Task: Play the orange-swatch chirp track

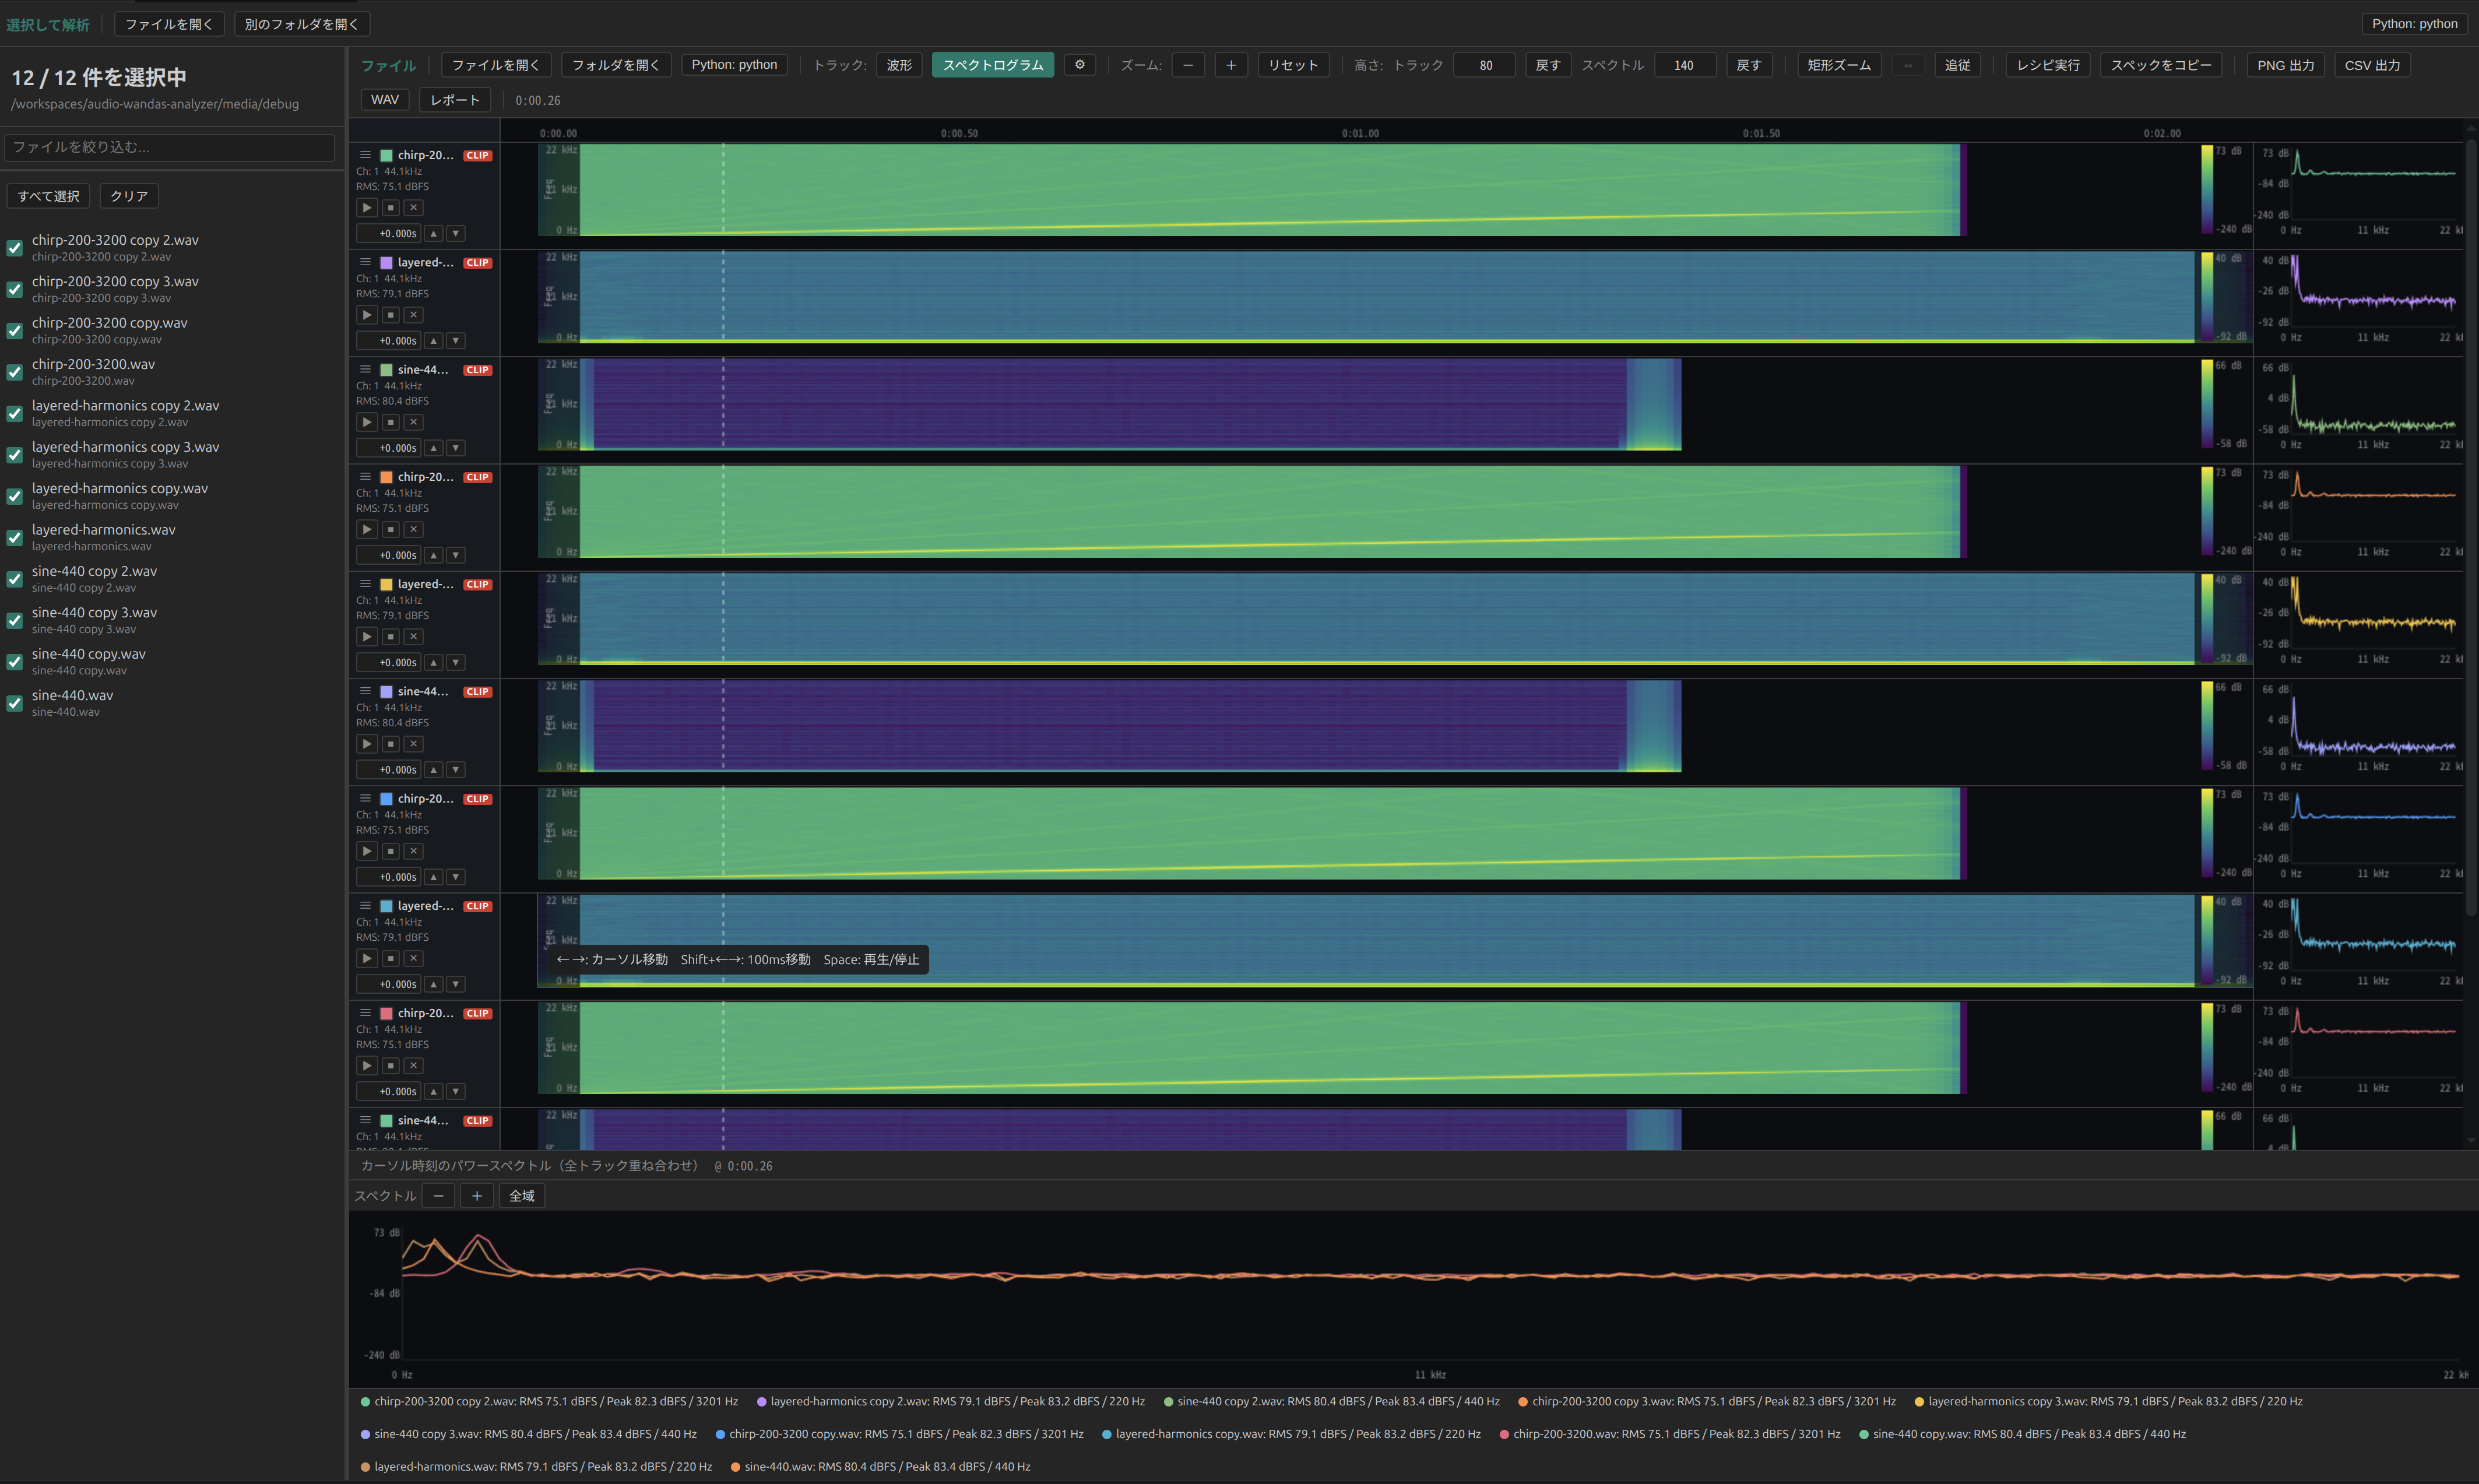Action: click(x=367, y=530)
